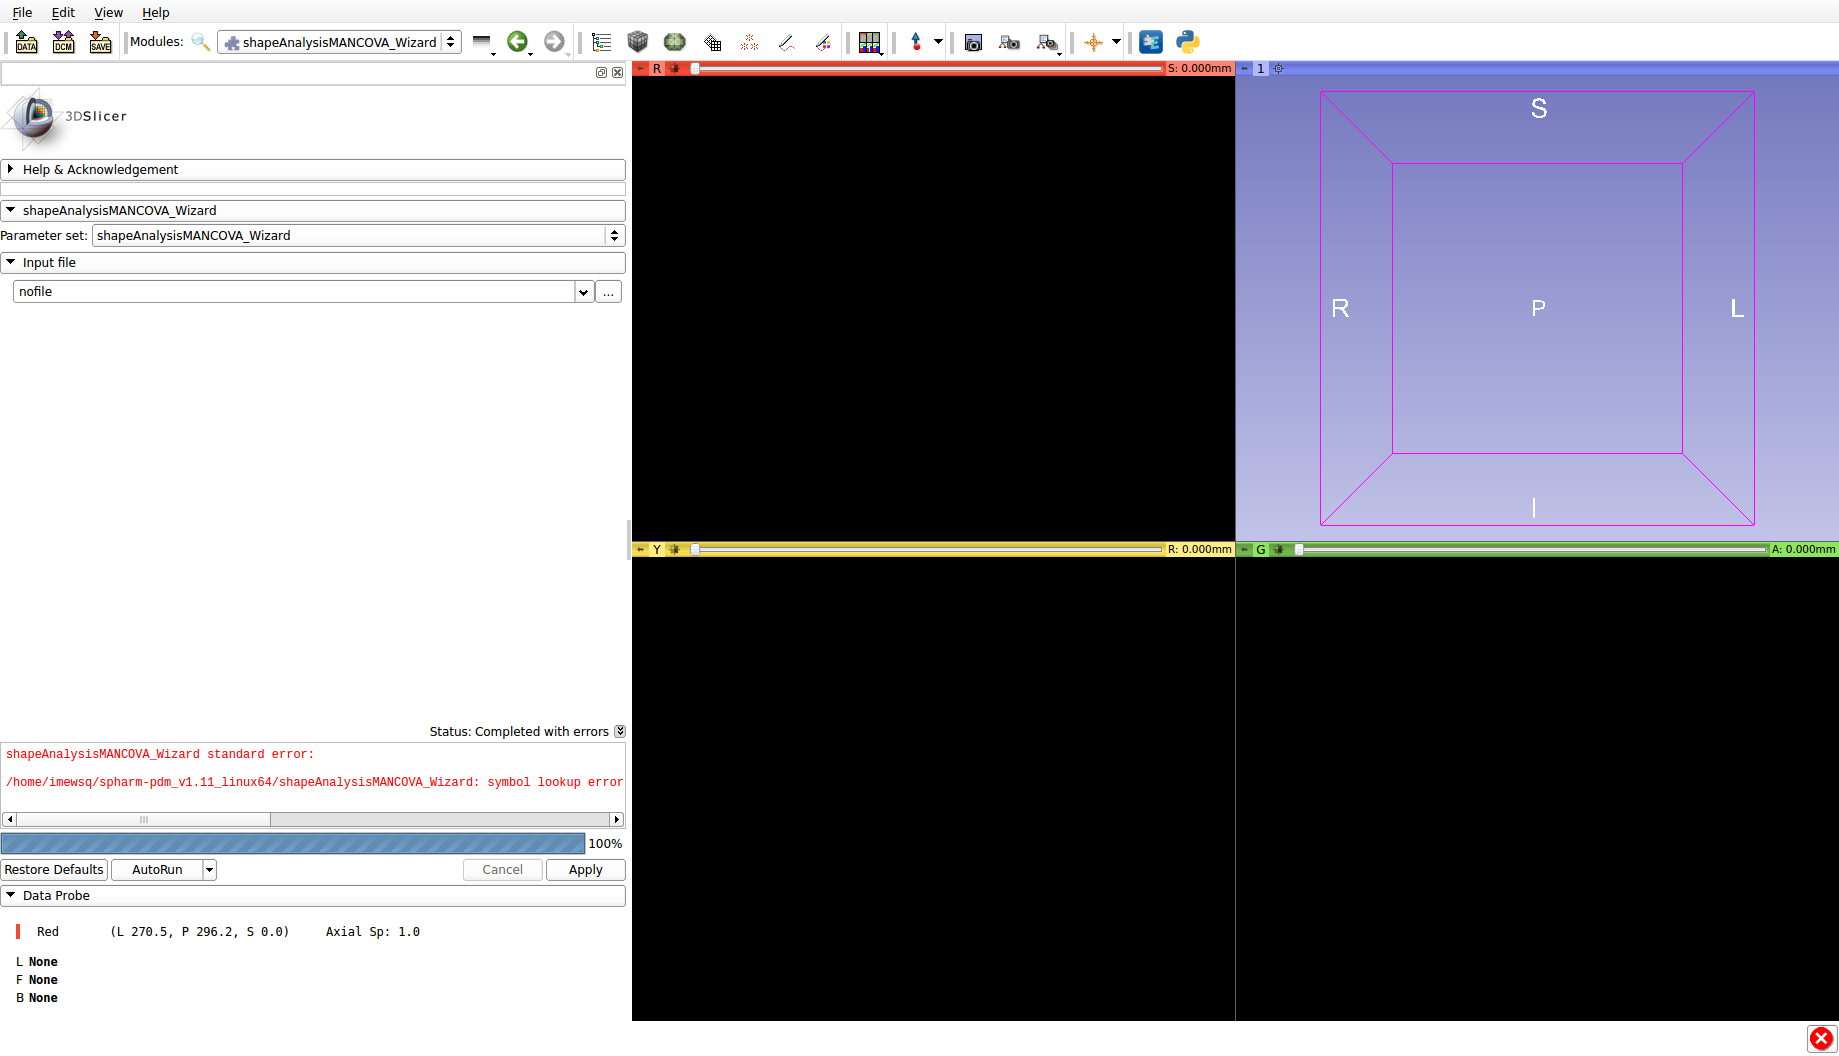Click the module search magnifier icon
Viewport: 1839px width, 1056px height.
click(x=200, y=42)
